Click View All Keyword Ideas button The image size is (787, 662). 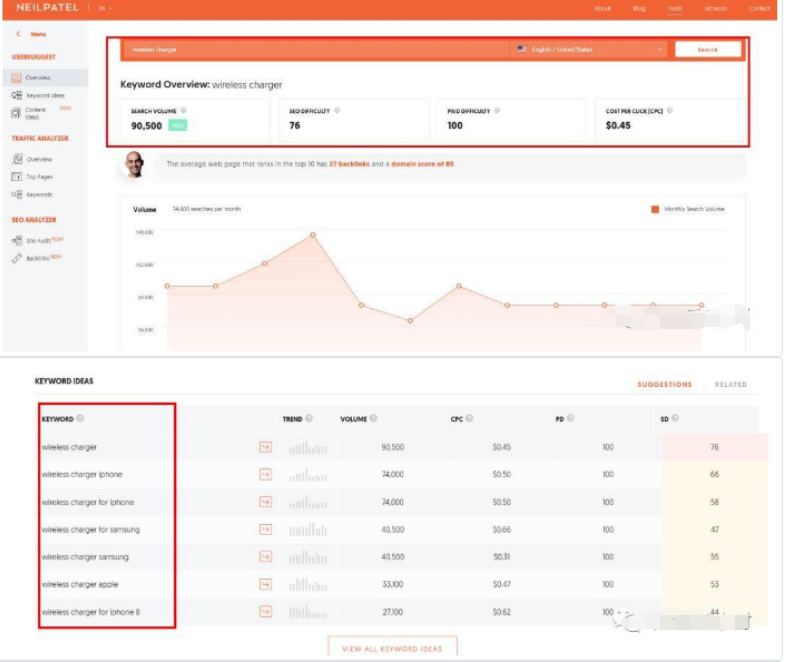pyautogui.click(x=392, y=648)
